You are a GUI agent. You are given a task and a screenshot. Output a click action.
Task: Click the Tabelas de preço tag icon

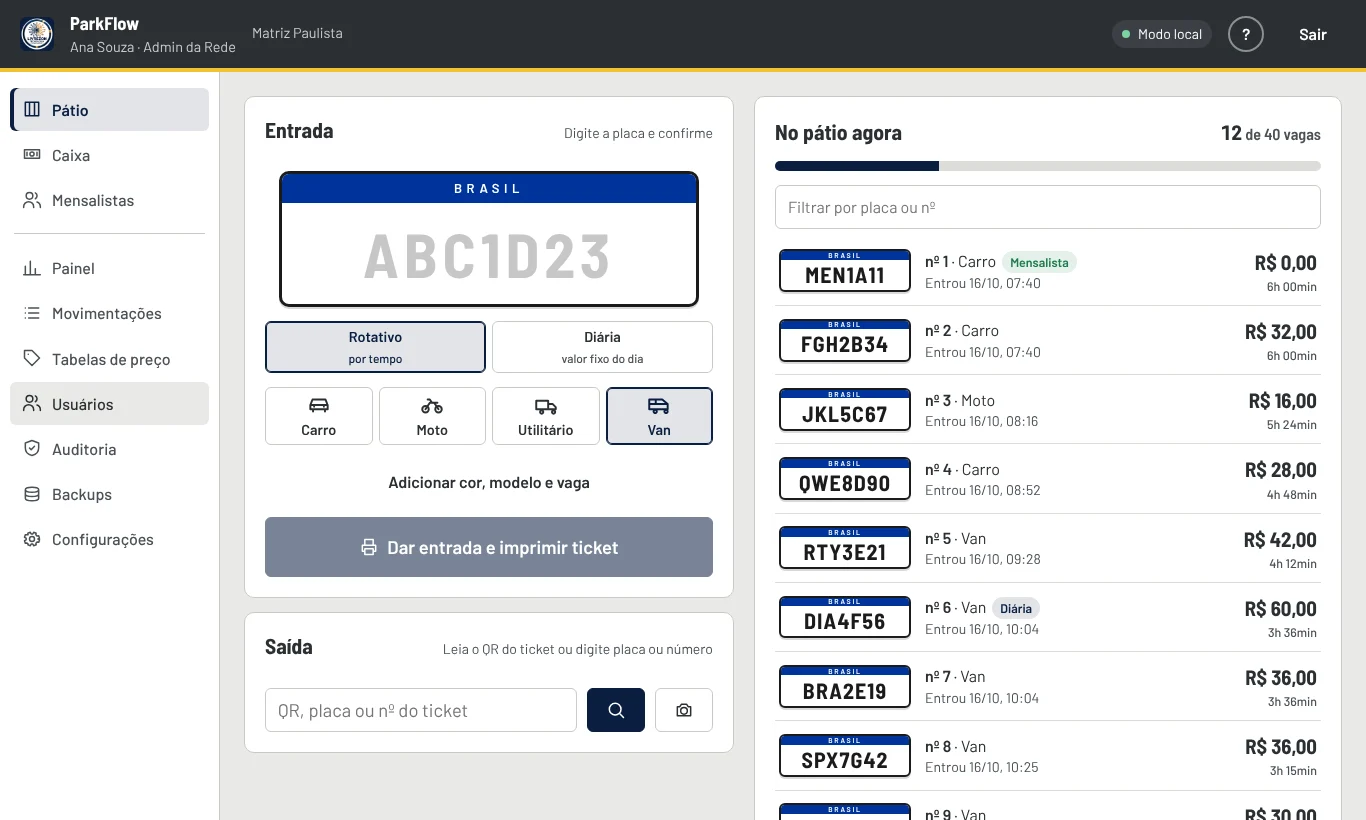click(x=32, y=358)
